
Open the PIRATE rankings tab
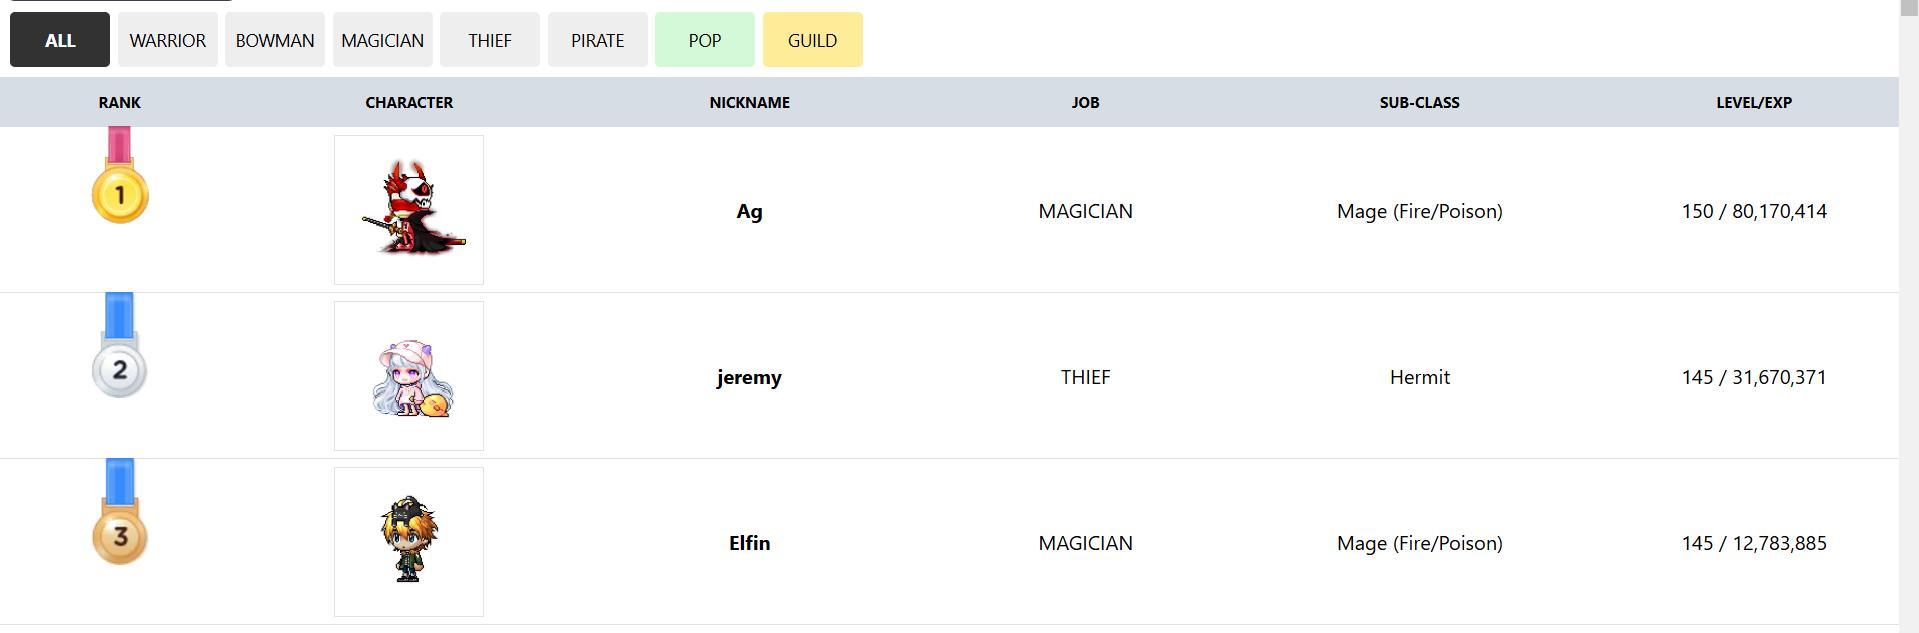598,40
